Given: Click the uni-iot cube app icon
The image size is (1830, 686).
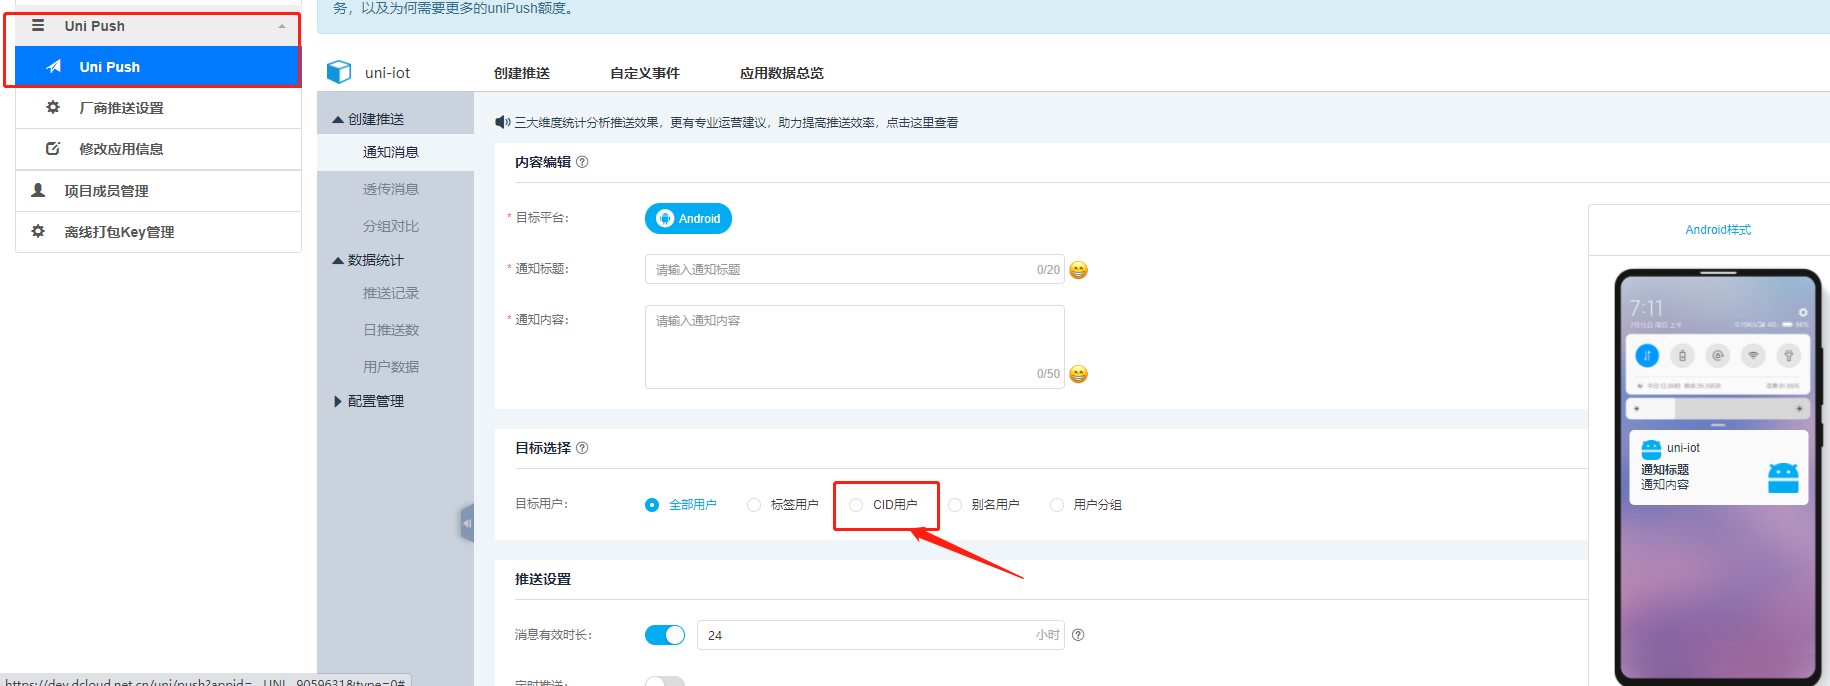Looking at the screenshot, I should [339, 72].
